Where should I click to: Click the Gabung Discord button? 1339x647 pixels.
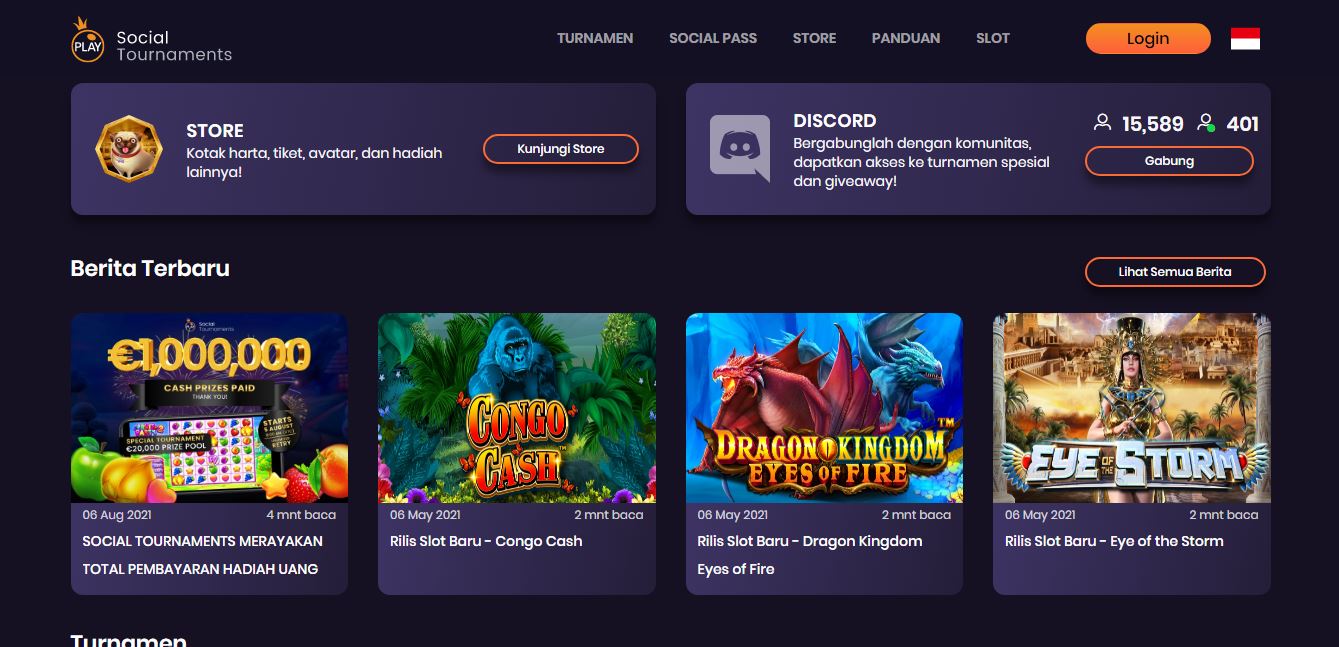[x=1169, y=161]
